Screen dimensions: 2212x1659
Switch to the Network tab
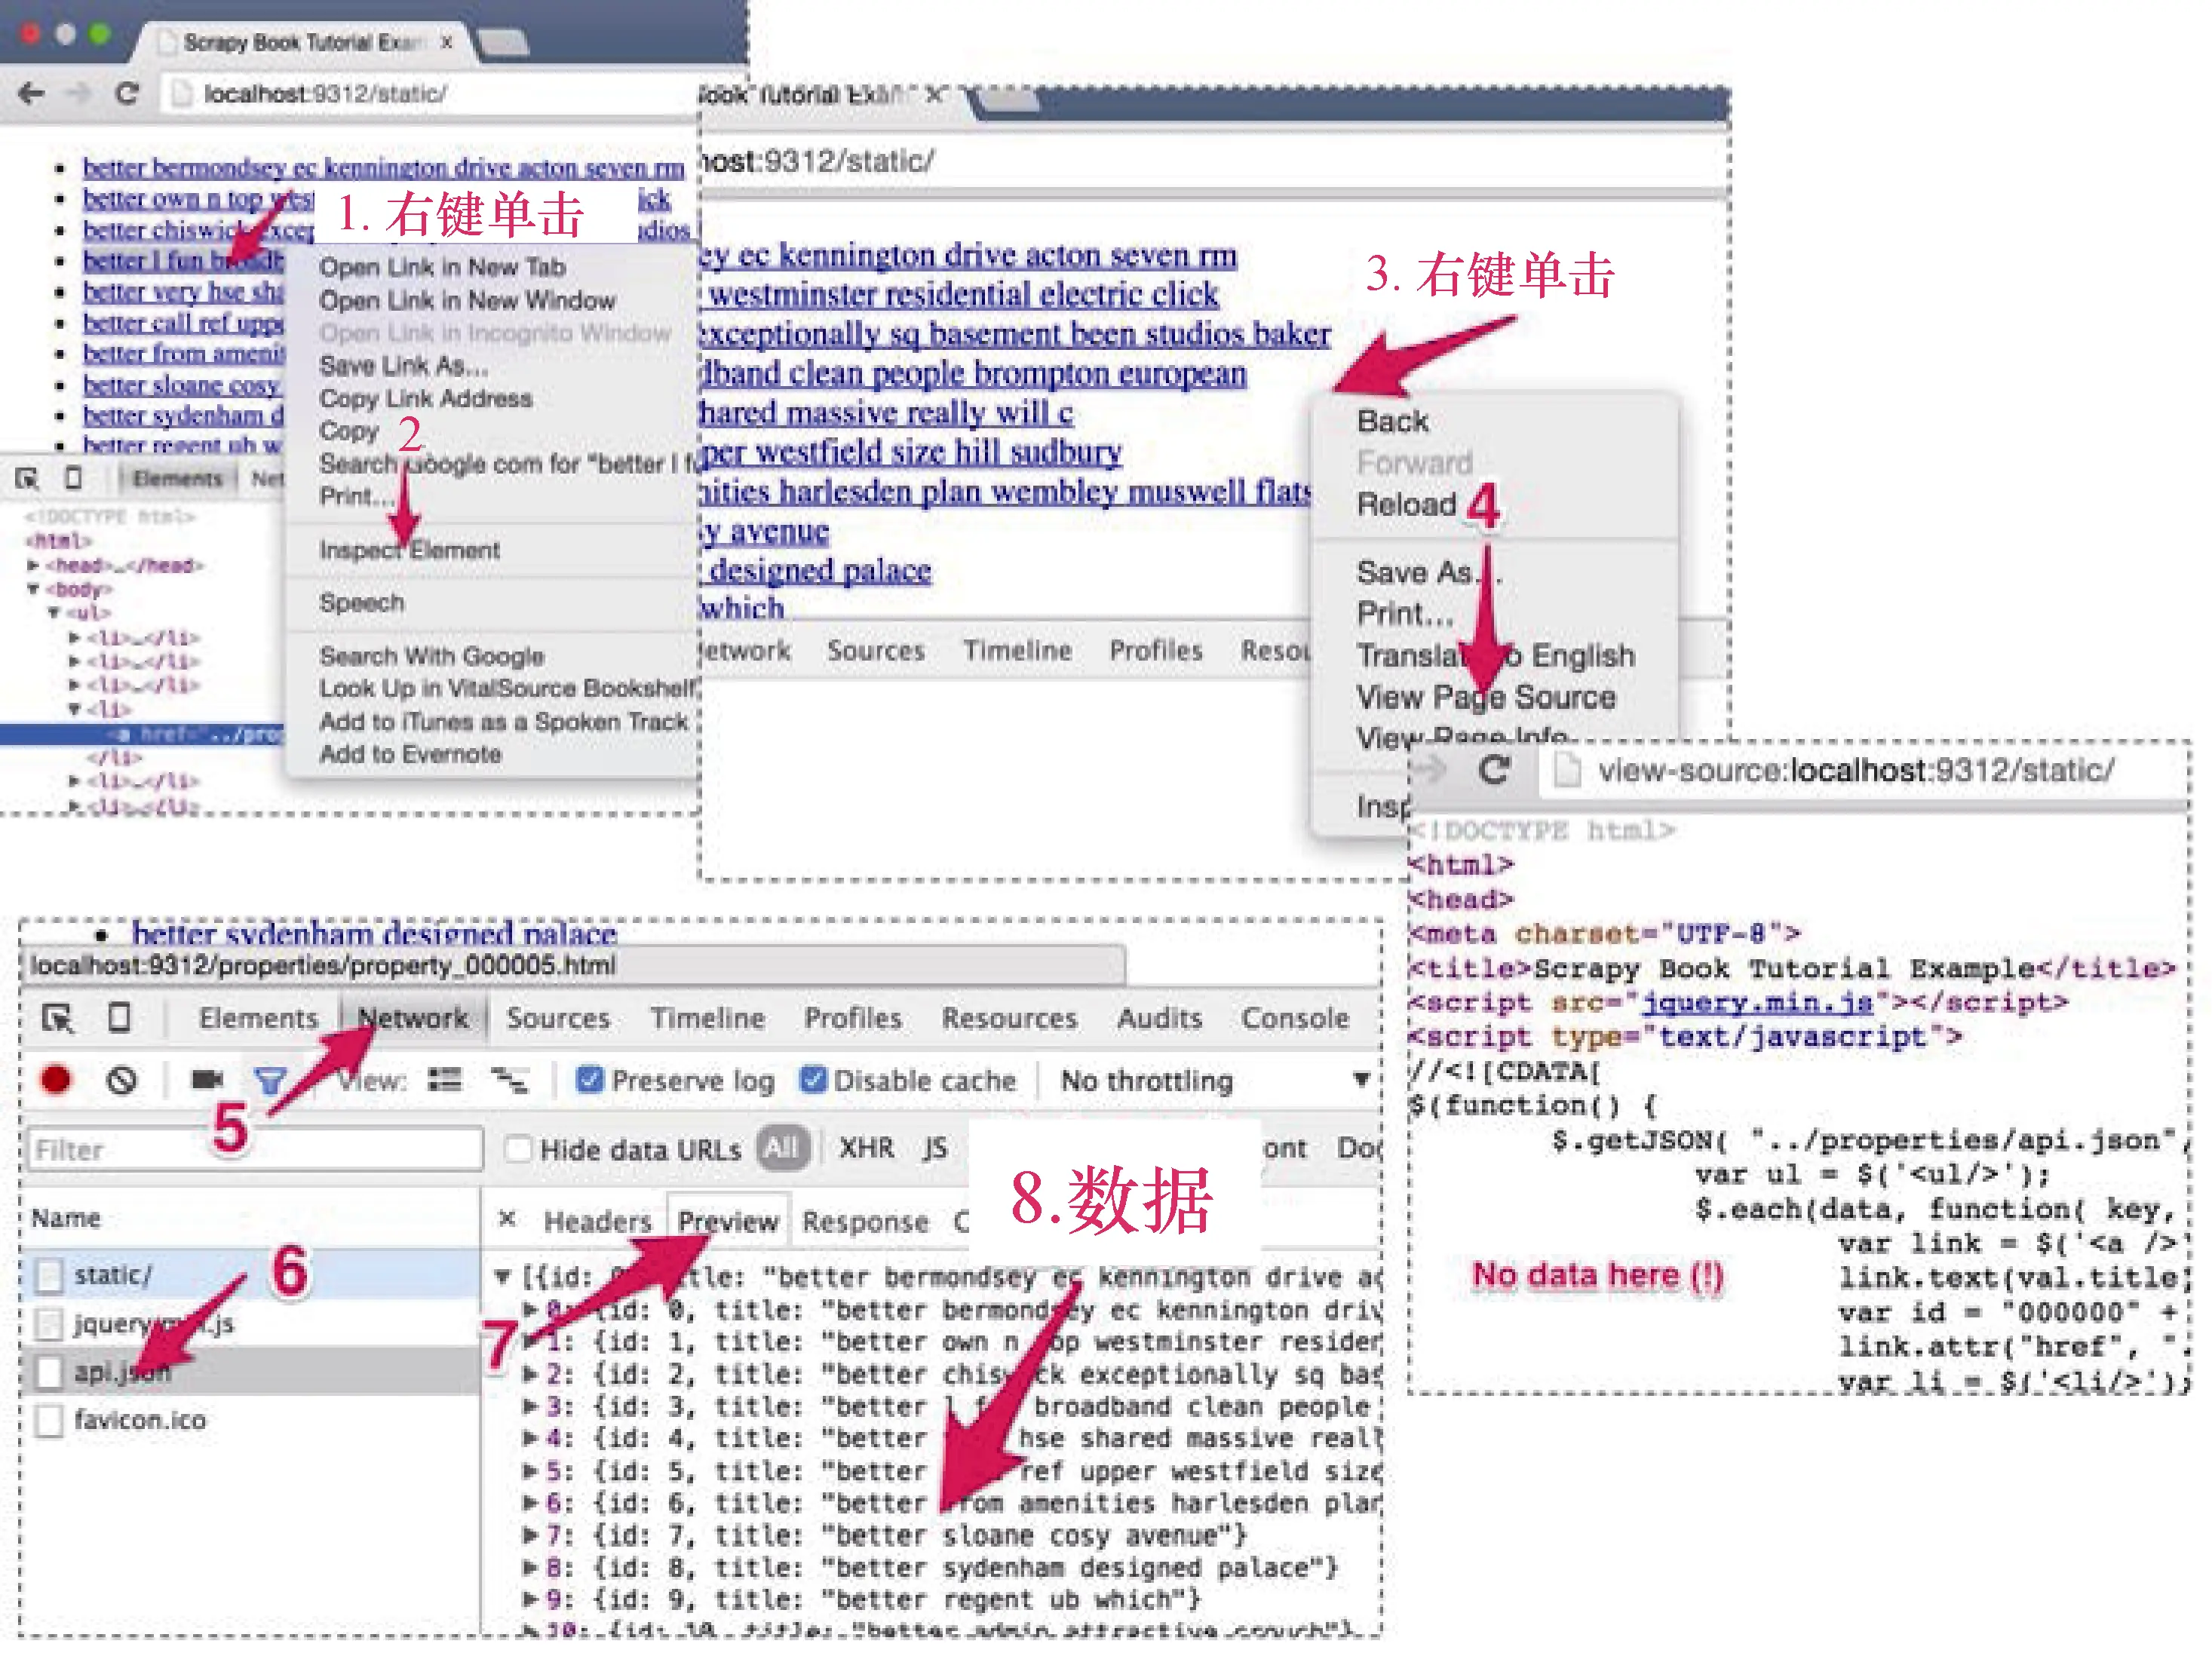pyautogui.click(x=413, y=1018)
